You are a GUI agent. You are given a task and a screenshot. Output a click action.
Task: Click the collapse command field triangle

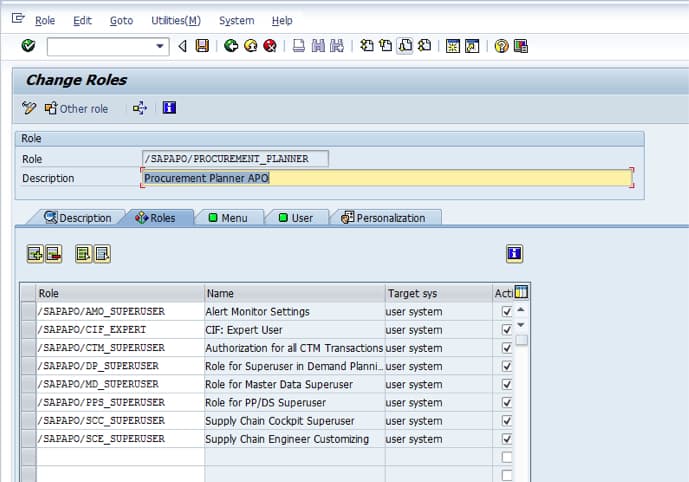point(182,46)
